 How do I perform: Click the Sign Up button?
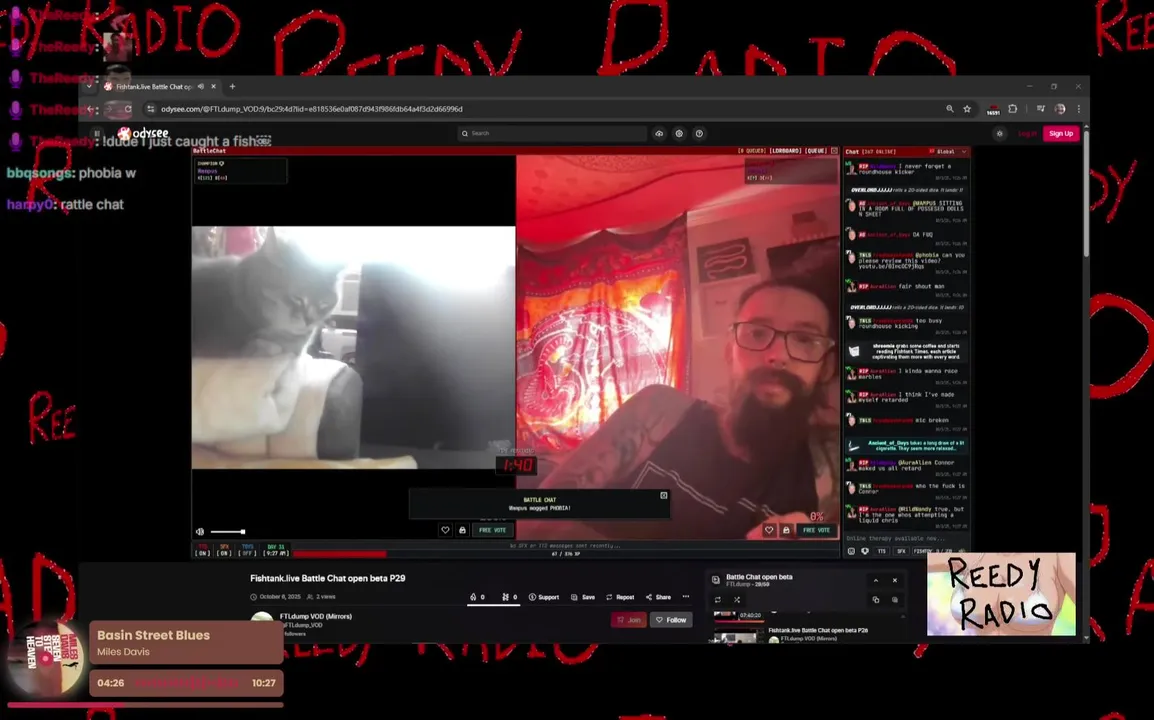1061,133
